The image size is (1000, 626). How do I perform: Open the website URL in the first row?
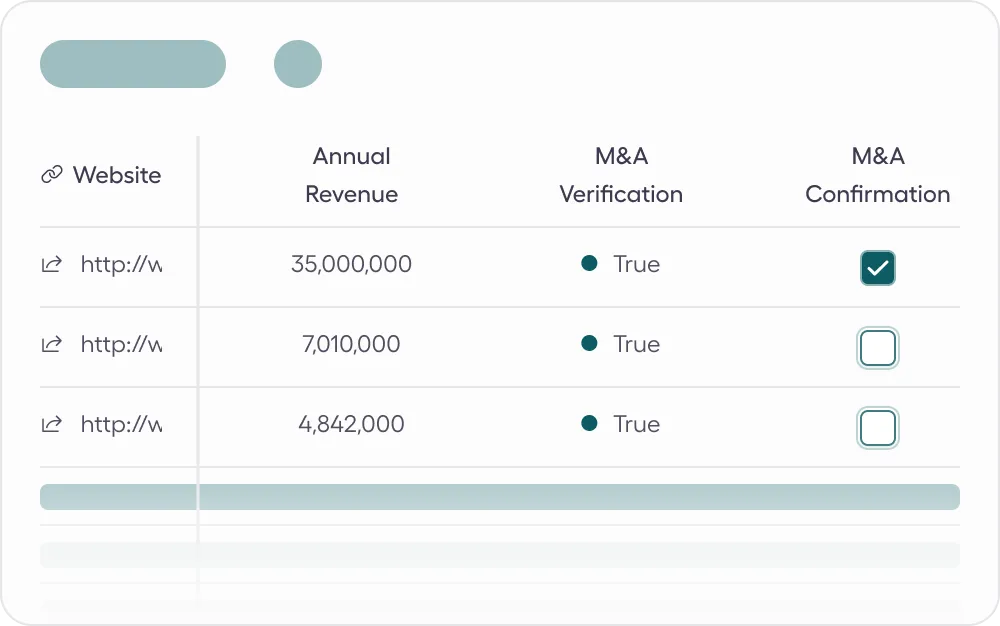[120, 264]
